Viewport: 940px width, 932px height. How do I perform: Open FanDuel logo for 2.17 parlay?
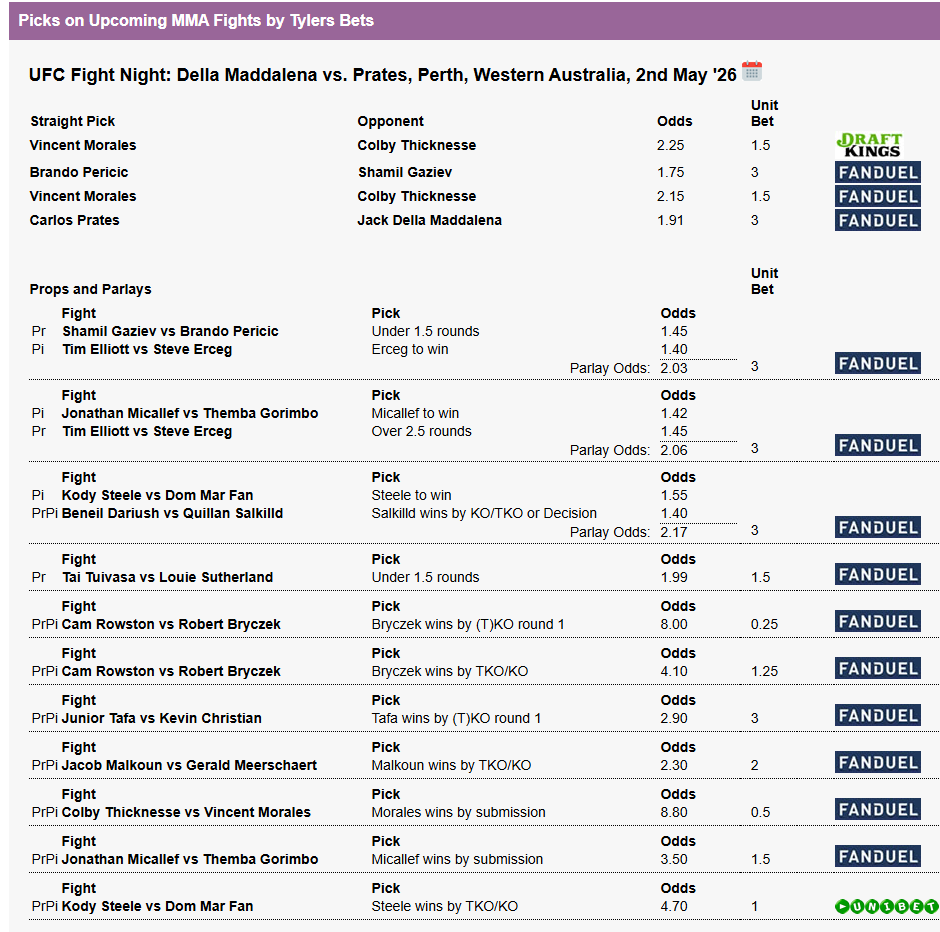tap(878, 527)
